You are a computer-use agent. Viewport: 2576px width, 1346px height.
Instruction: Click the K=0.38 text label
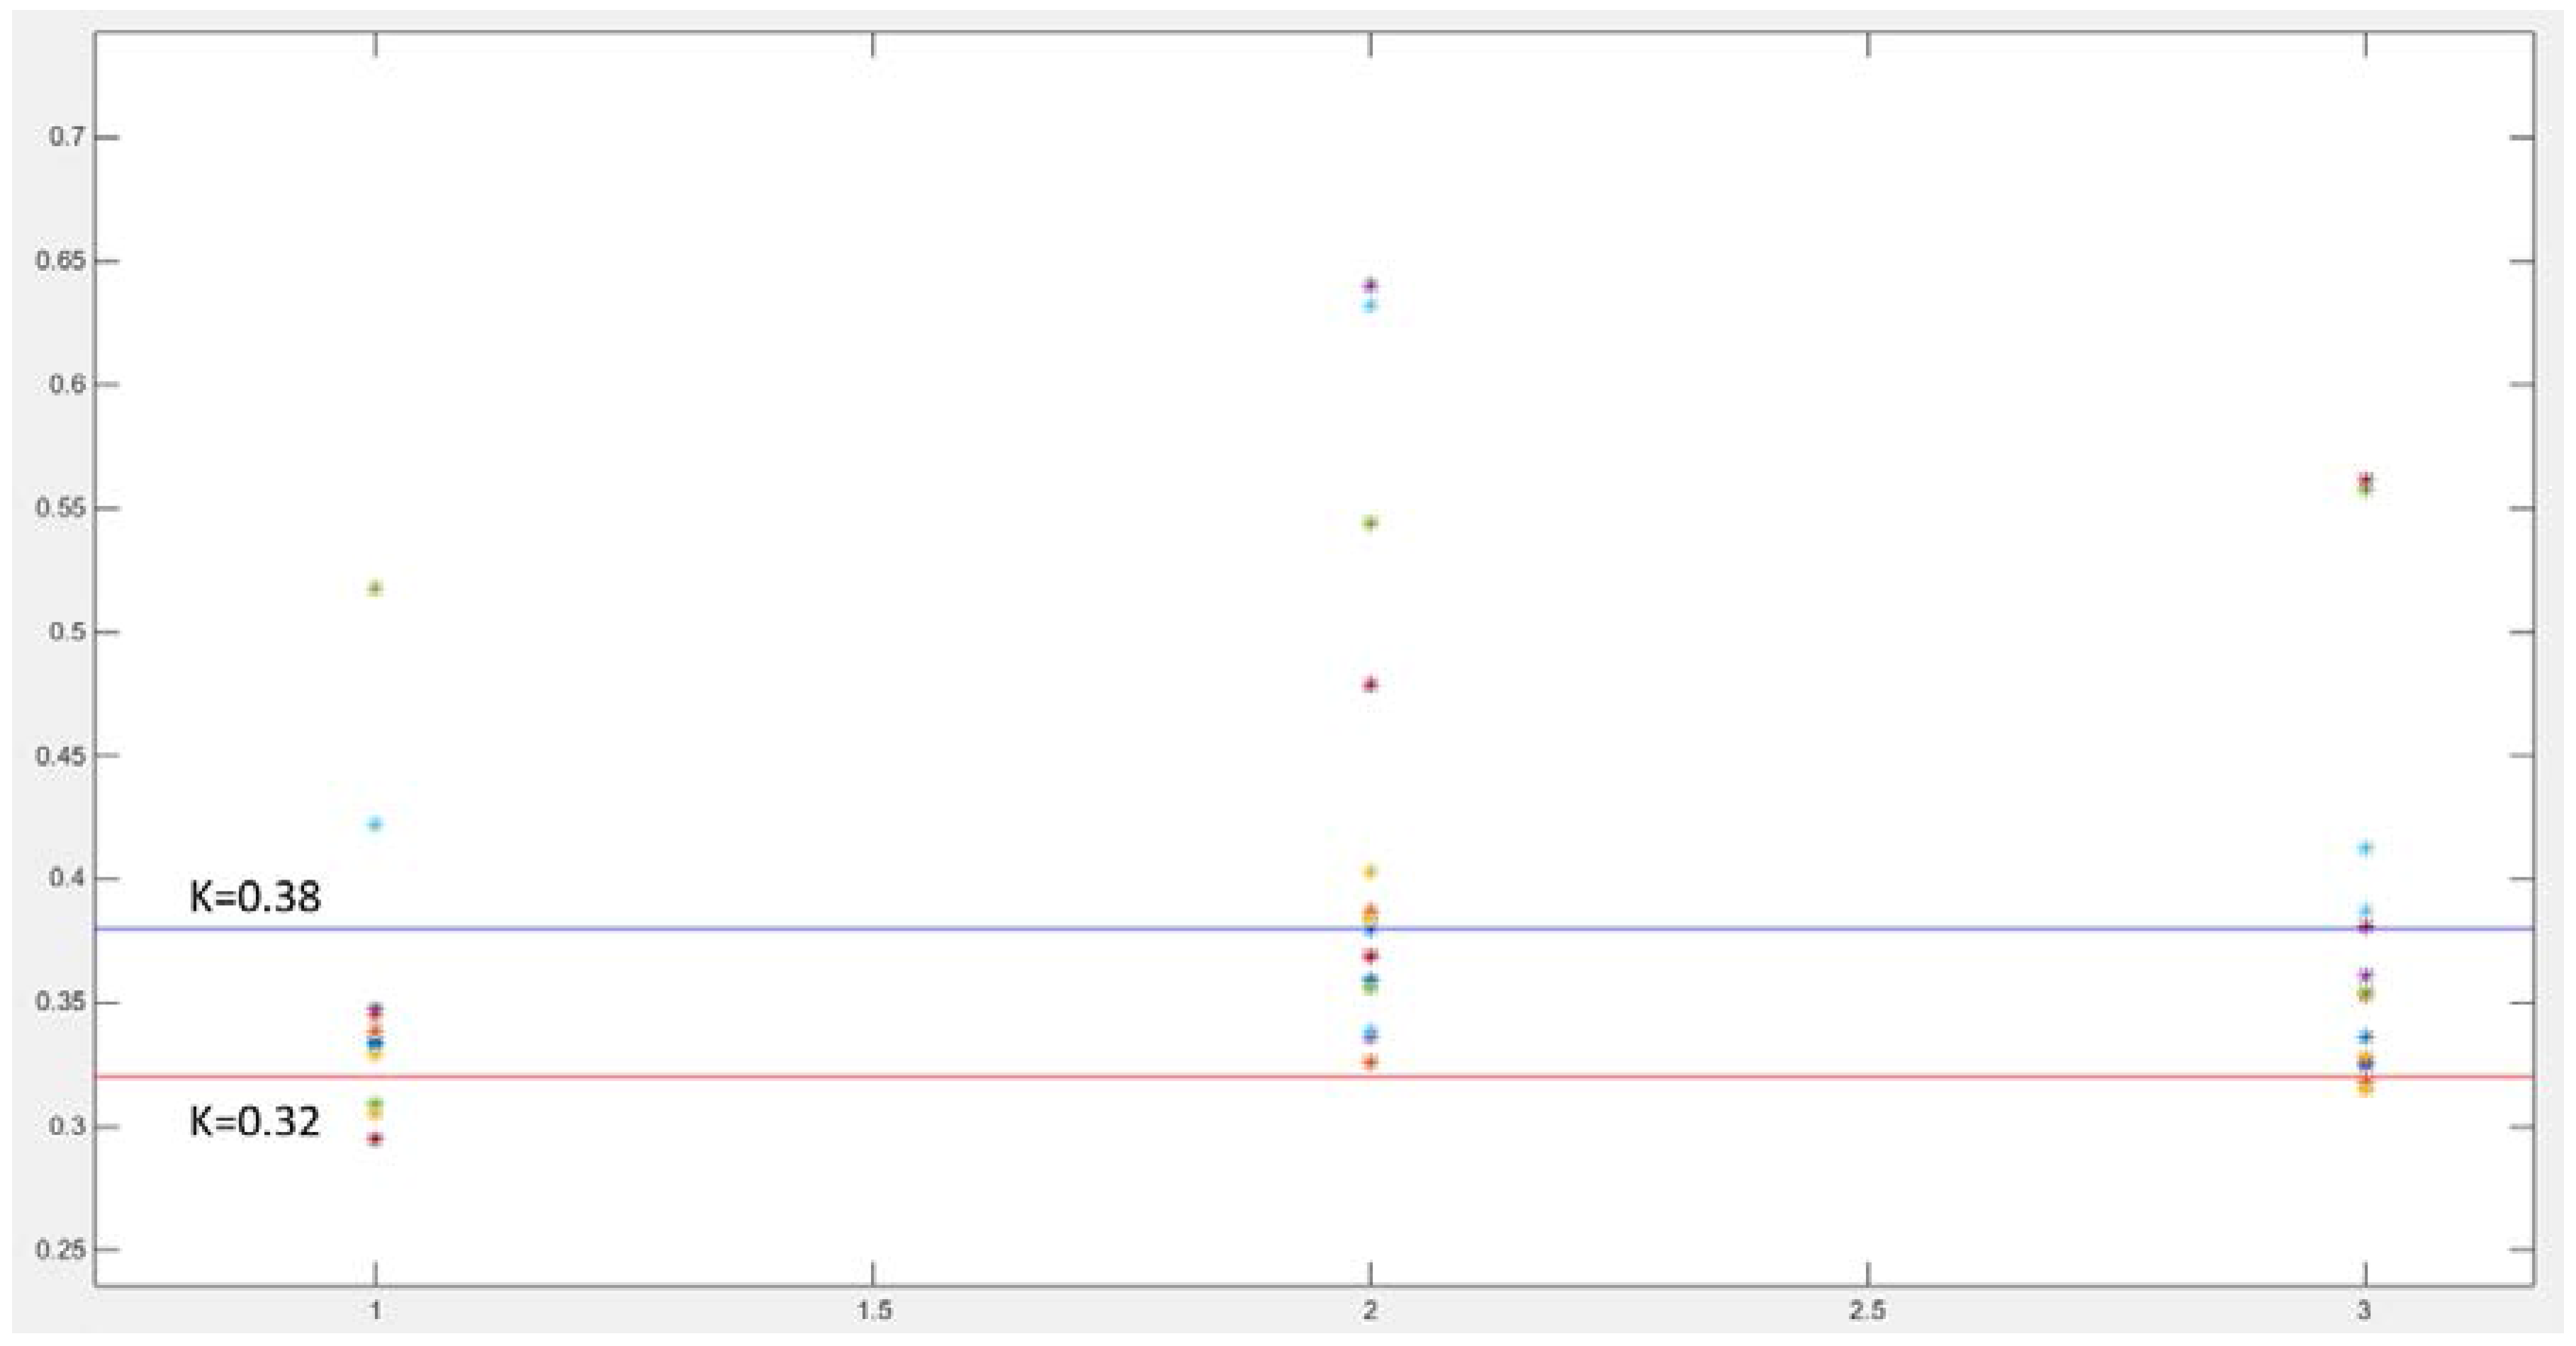255,897
